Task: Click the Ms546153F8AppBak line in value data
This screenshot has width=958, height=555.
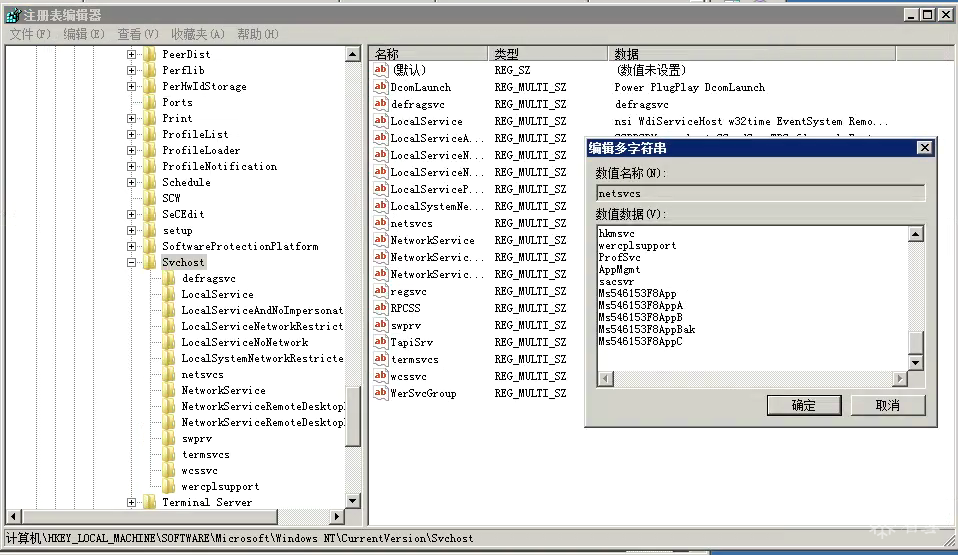Action: (x=646, y=329)
